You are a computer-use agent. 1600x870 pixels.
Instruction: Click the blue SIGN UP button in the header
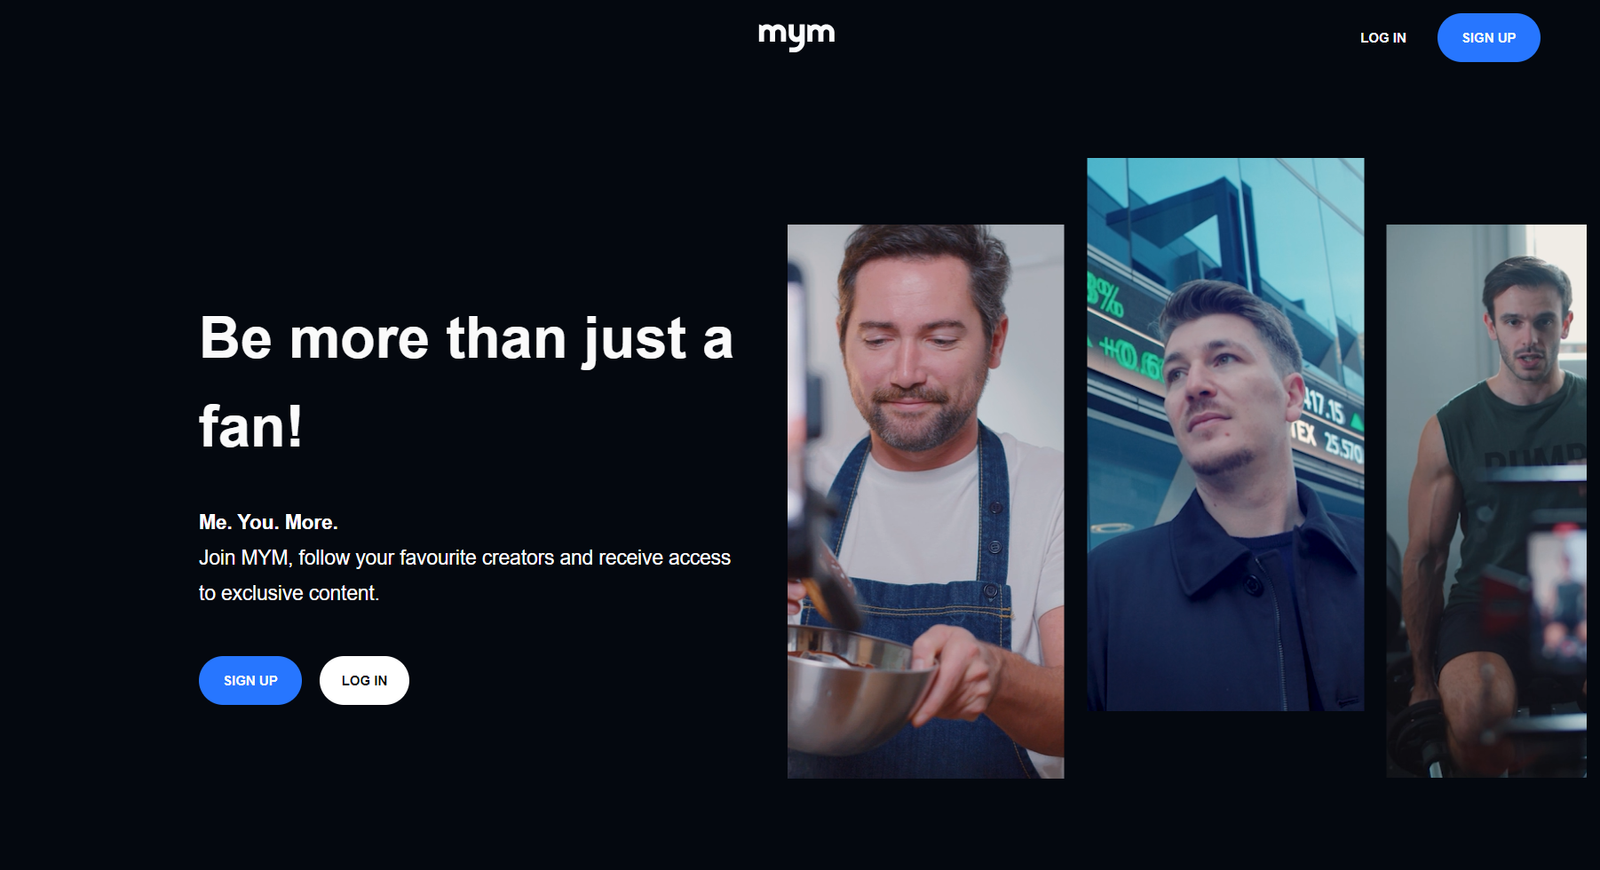pos(1488,38)
